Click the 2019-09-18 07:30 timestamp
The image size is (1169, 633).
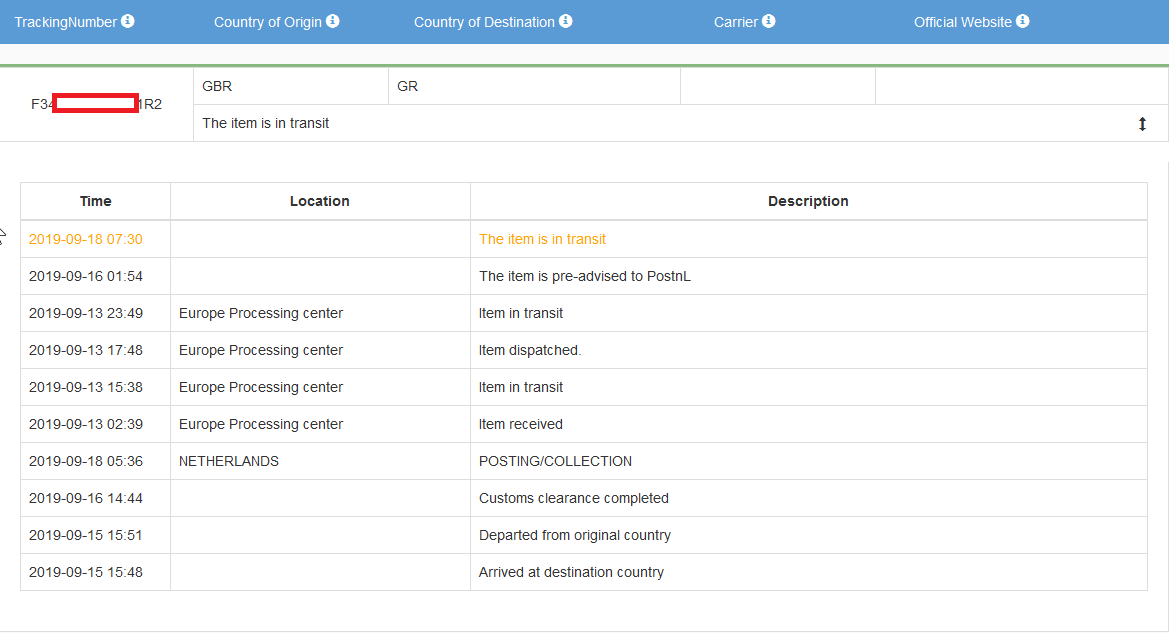click(x=86, y=239)
